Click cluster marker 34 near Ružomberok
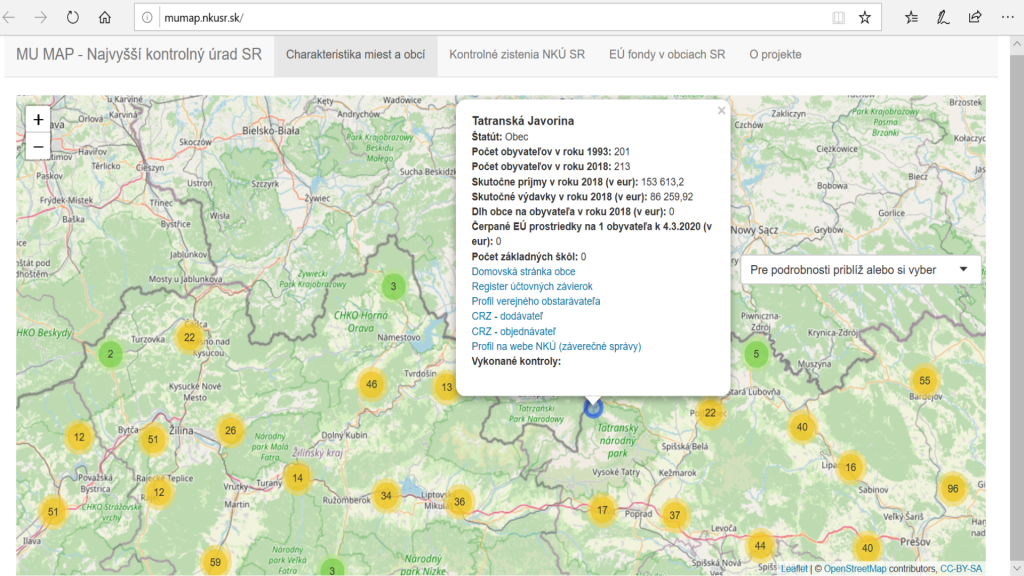This screenshot has height=576, width=1024. point(386,496)
